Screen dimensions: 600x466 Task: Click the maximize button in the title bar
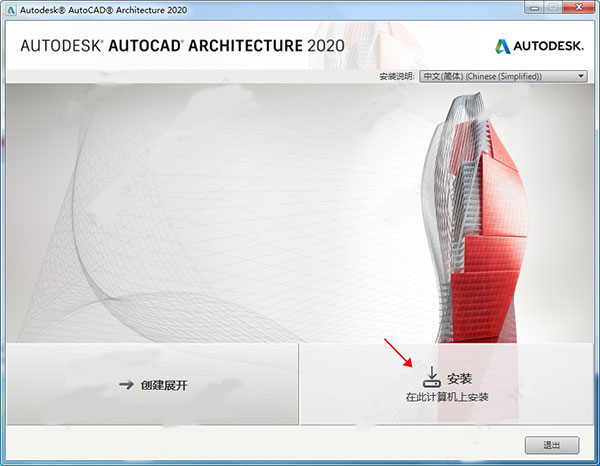(x=553, y=8)
